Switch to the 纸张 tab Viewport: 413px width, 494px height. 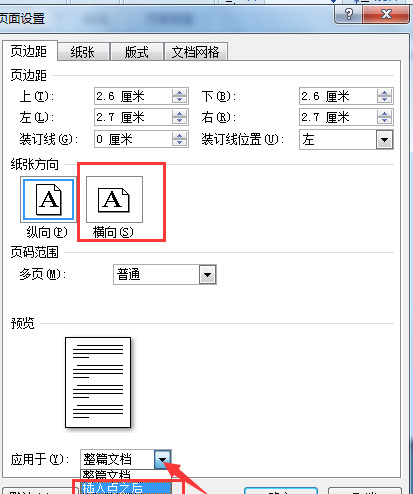click(x=83, y=52)
